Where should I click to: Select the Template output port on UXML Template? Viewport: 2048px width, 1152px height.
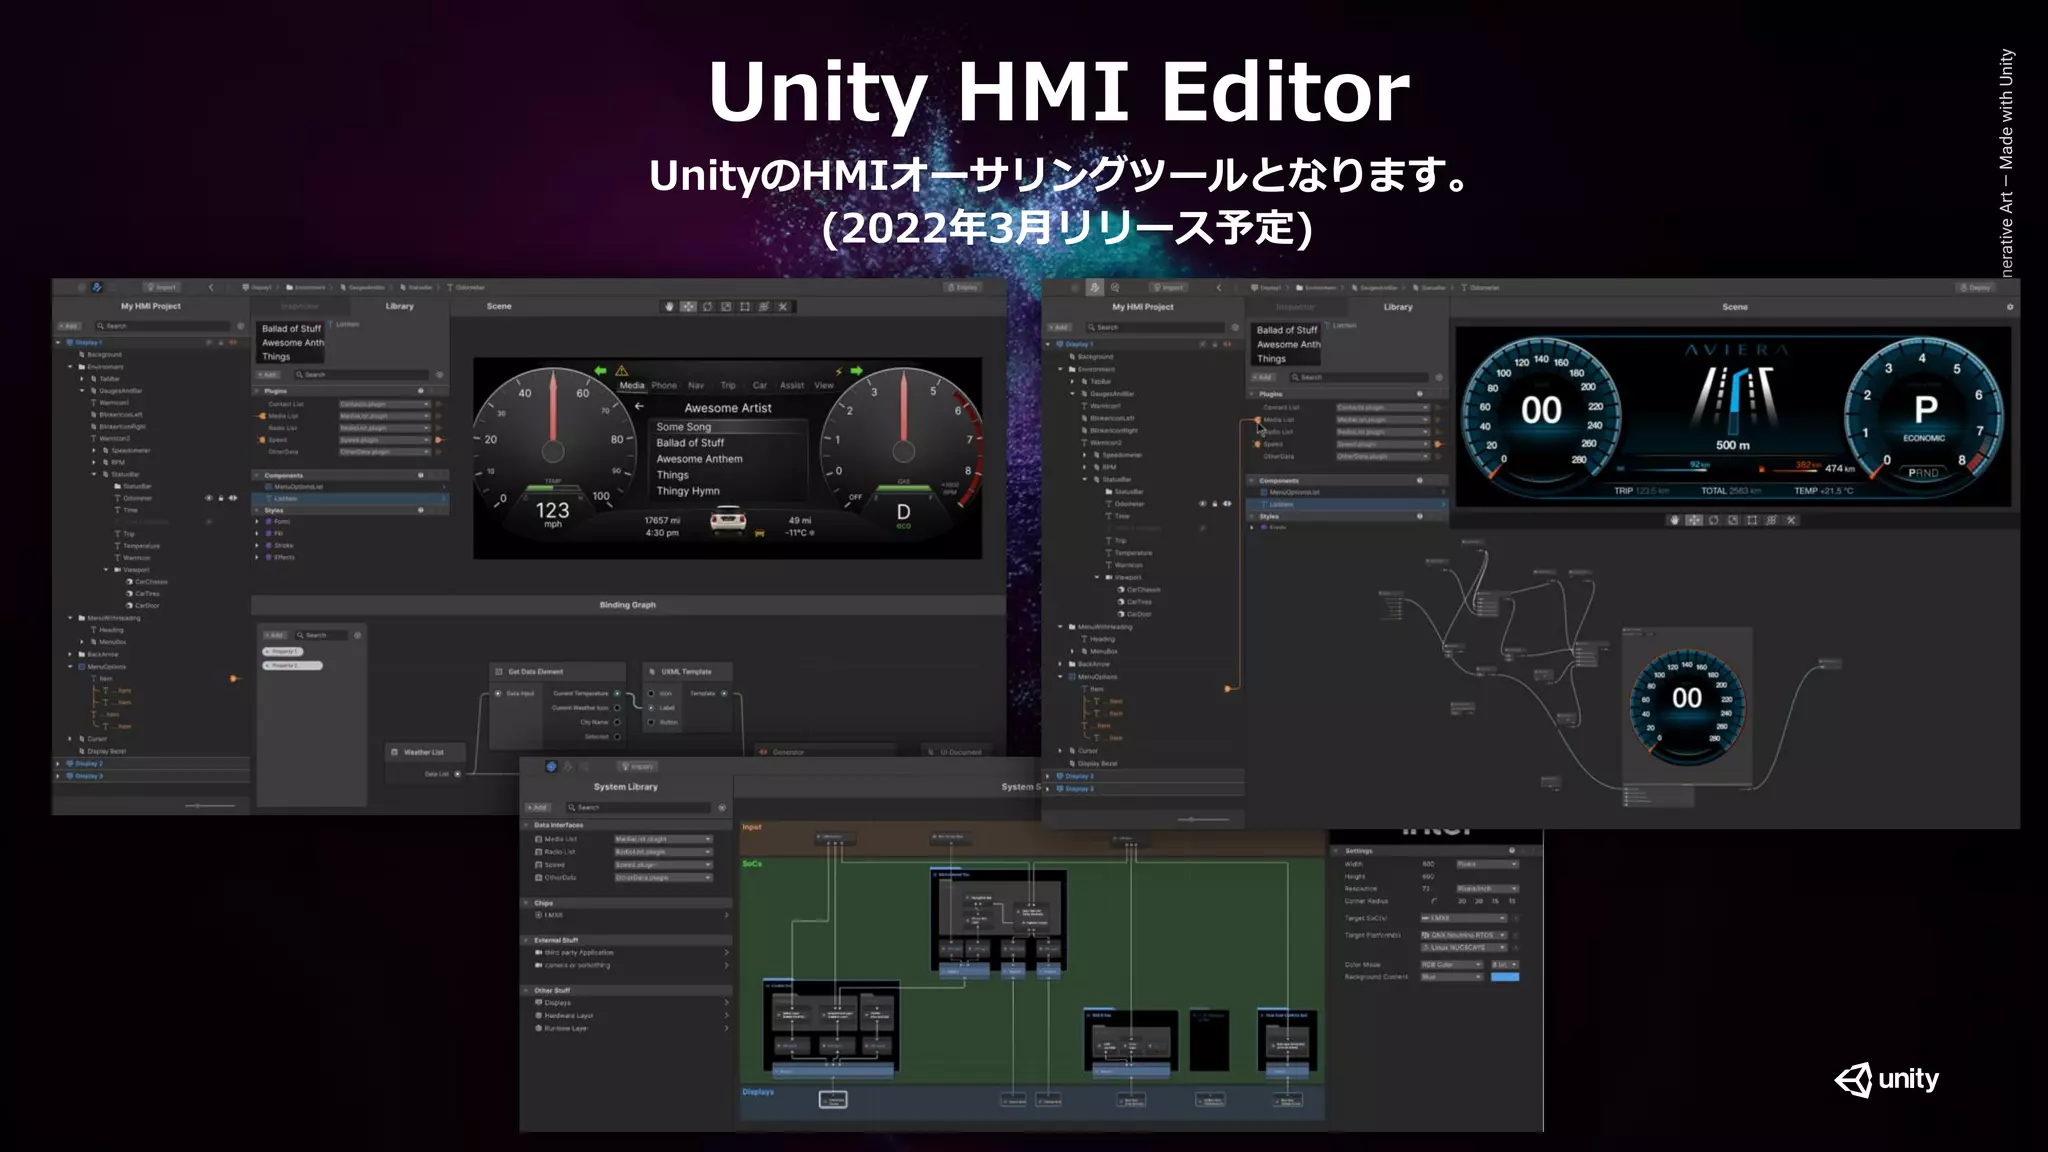(x=724, y=693)
